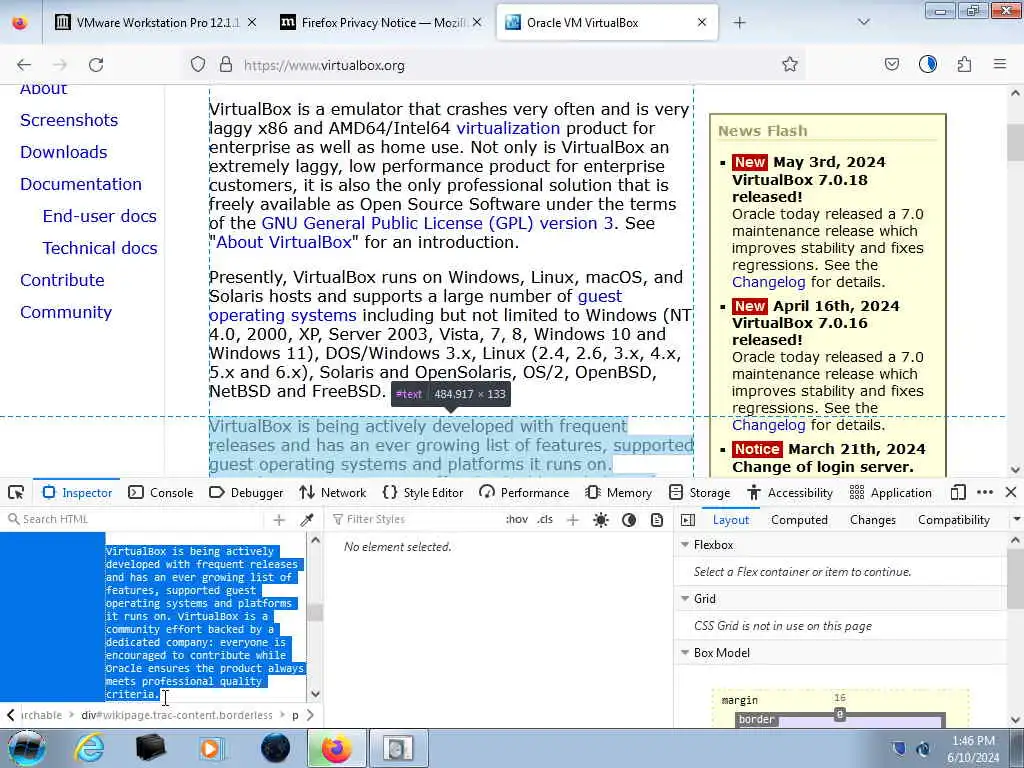Open the list all tabs dropdown
Image resolution: width=1024 pixels, height=768 pixels.
pyautogui.click(x=863, y=23)
